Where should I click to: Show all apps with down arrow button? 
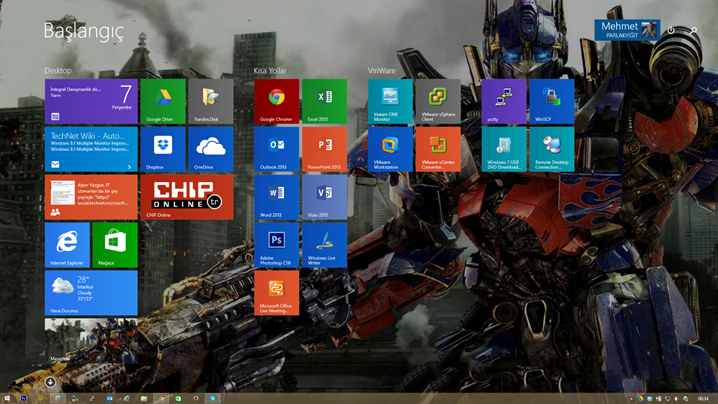click(50, 382)
